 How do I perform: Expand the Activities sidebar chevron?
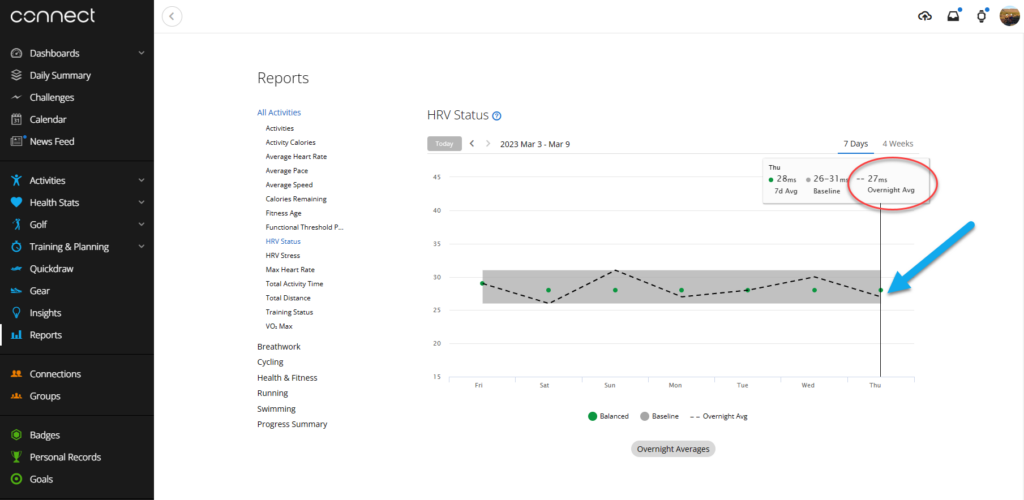click(142, 181)
